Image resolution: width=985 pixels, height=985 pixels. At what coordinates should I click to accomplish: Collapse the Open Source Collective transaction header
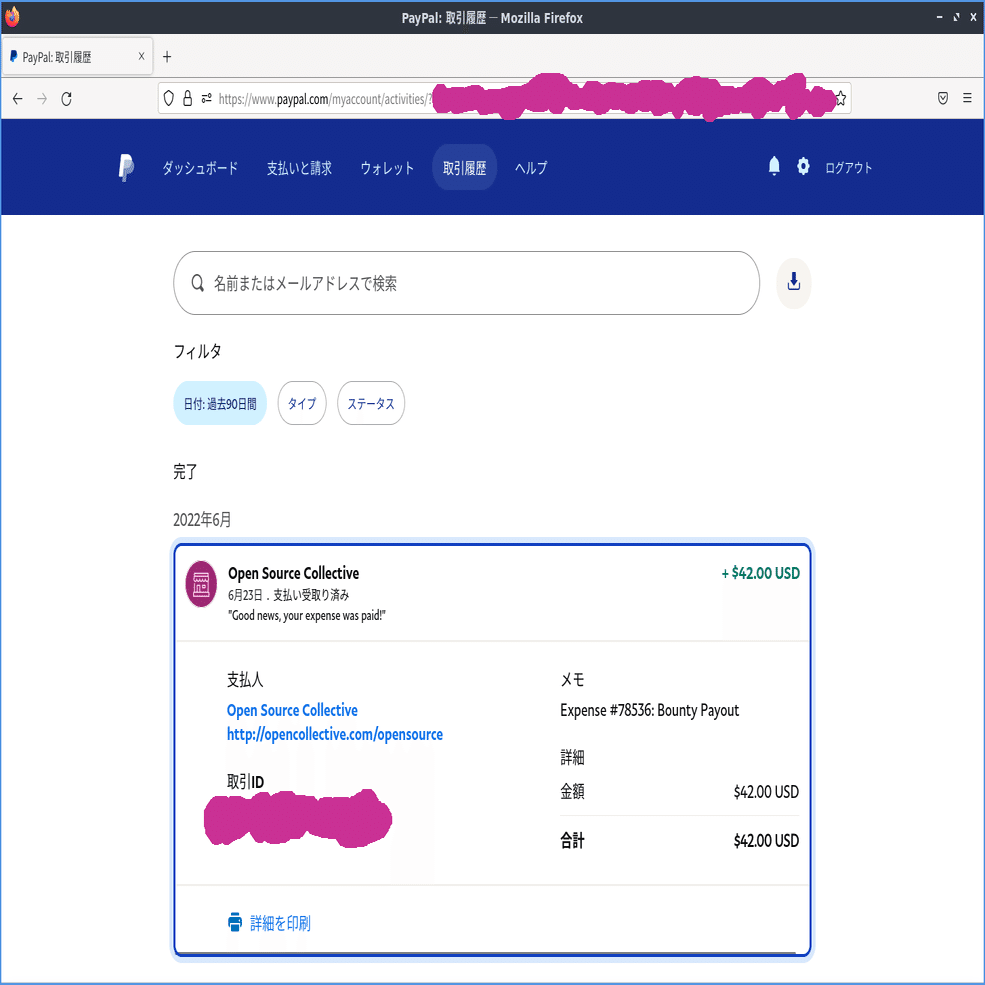coord(492,593)
